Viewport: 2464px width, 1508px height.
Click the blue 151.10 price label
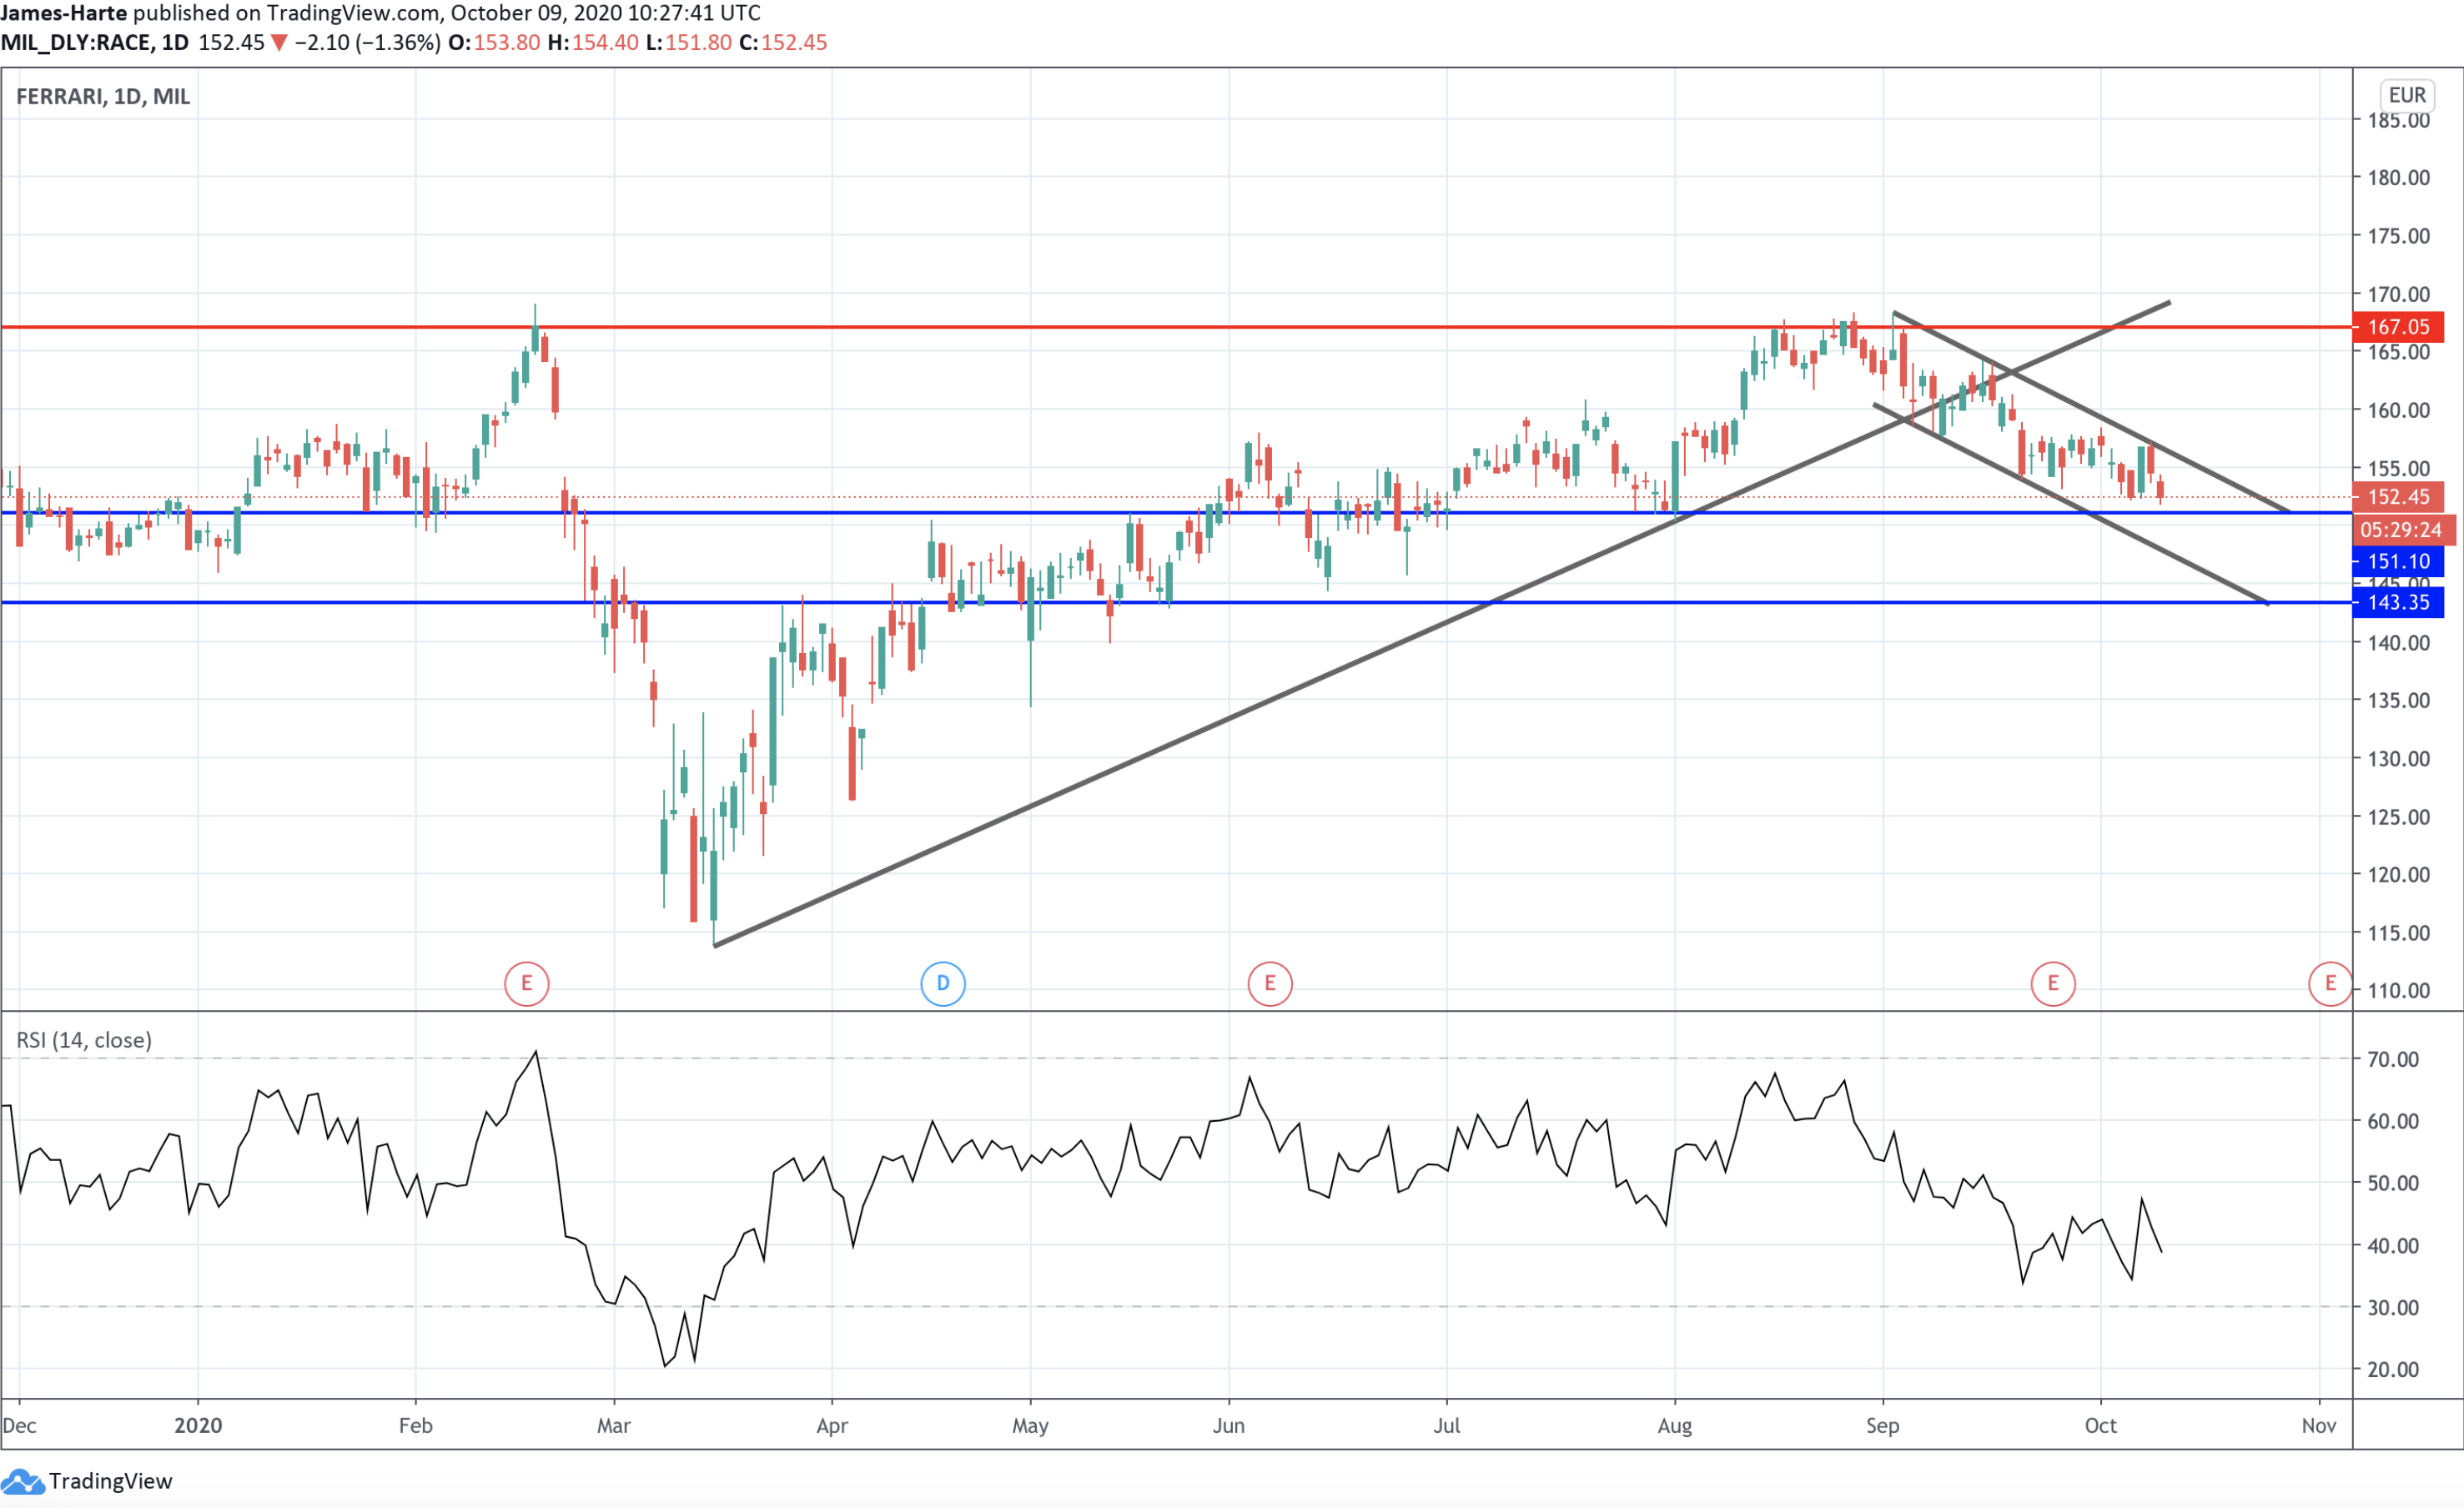[x=2397, y=561]
